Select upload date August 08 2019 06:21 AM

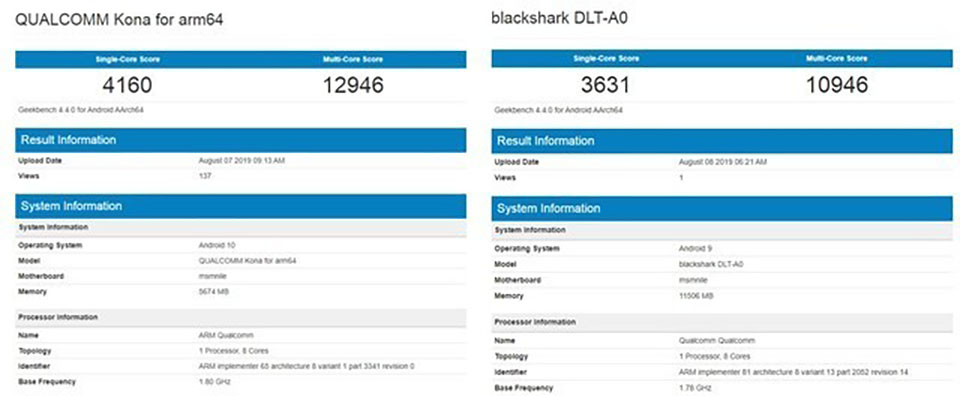pyautogui.click(x=723, y=162)
